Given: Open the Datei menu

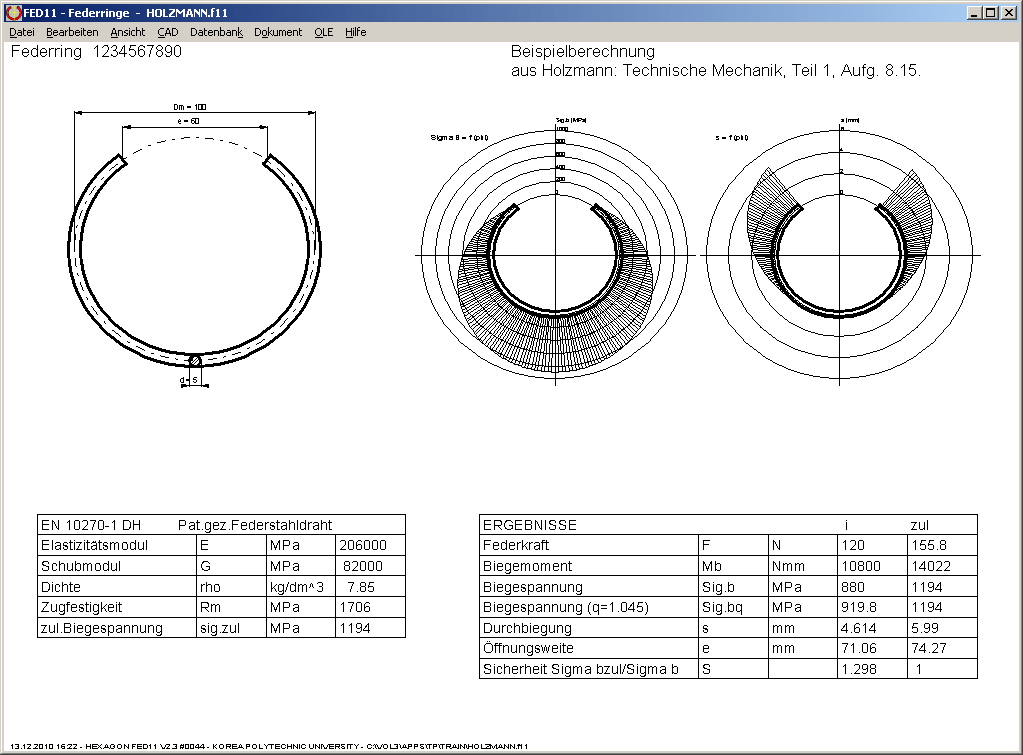Looking at the screenshot, I should tap(22, 32).
